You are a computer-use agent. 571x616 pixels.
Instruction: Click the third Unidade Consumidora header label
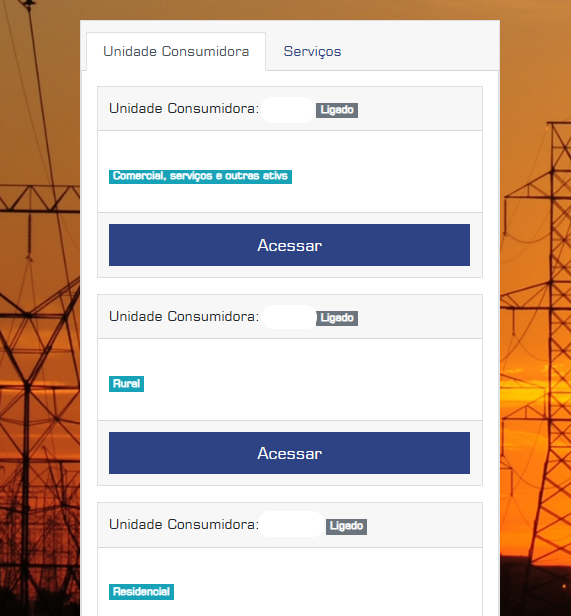coord(184,524)
